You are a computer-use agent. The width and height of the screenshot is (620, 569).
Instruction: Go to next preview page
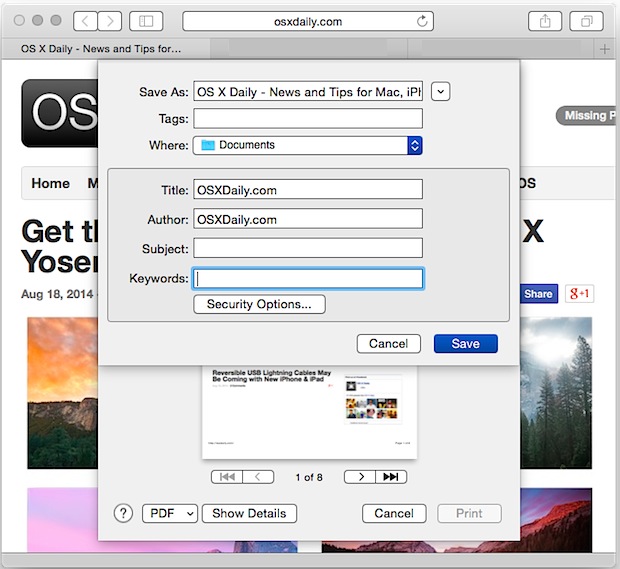(x=360, y=477)
